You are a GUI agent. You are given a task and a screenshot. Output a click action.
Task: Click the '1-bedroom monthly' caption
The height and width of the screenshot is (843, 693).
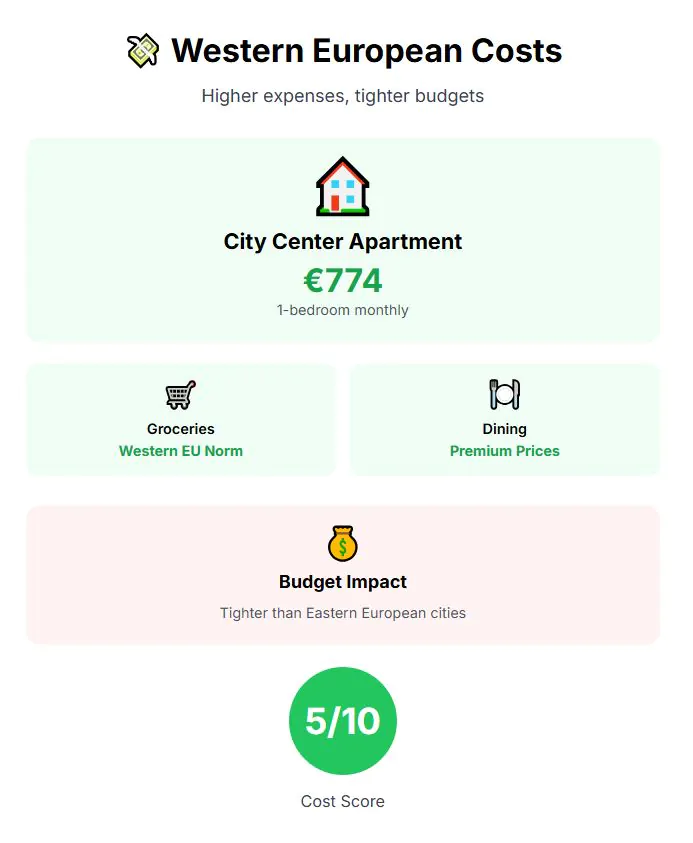(x=343, y=310)
